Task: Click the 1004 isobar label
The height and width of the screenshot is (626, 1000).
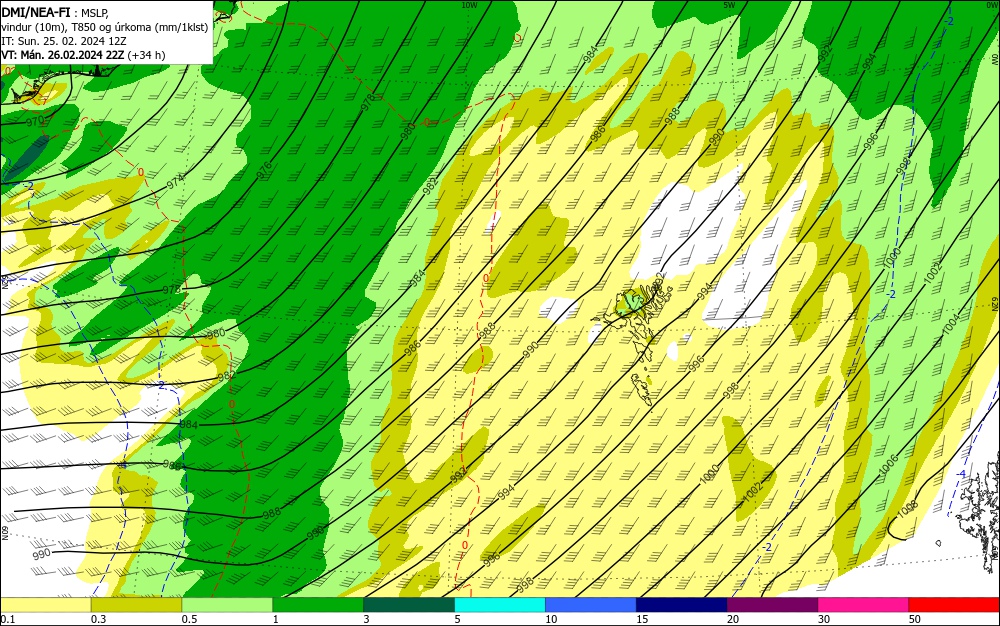Action: [950, 323]
